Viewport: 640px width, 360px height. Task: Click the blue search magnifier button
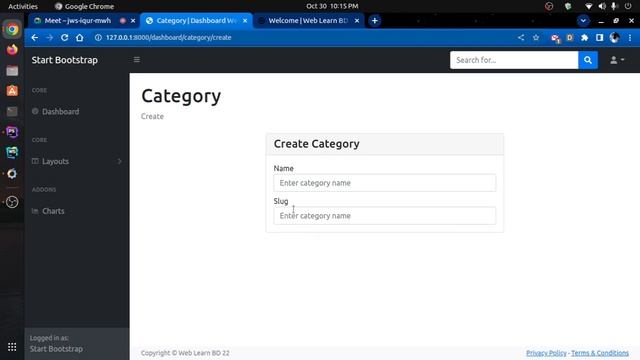[588, 60]
